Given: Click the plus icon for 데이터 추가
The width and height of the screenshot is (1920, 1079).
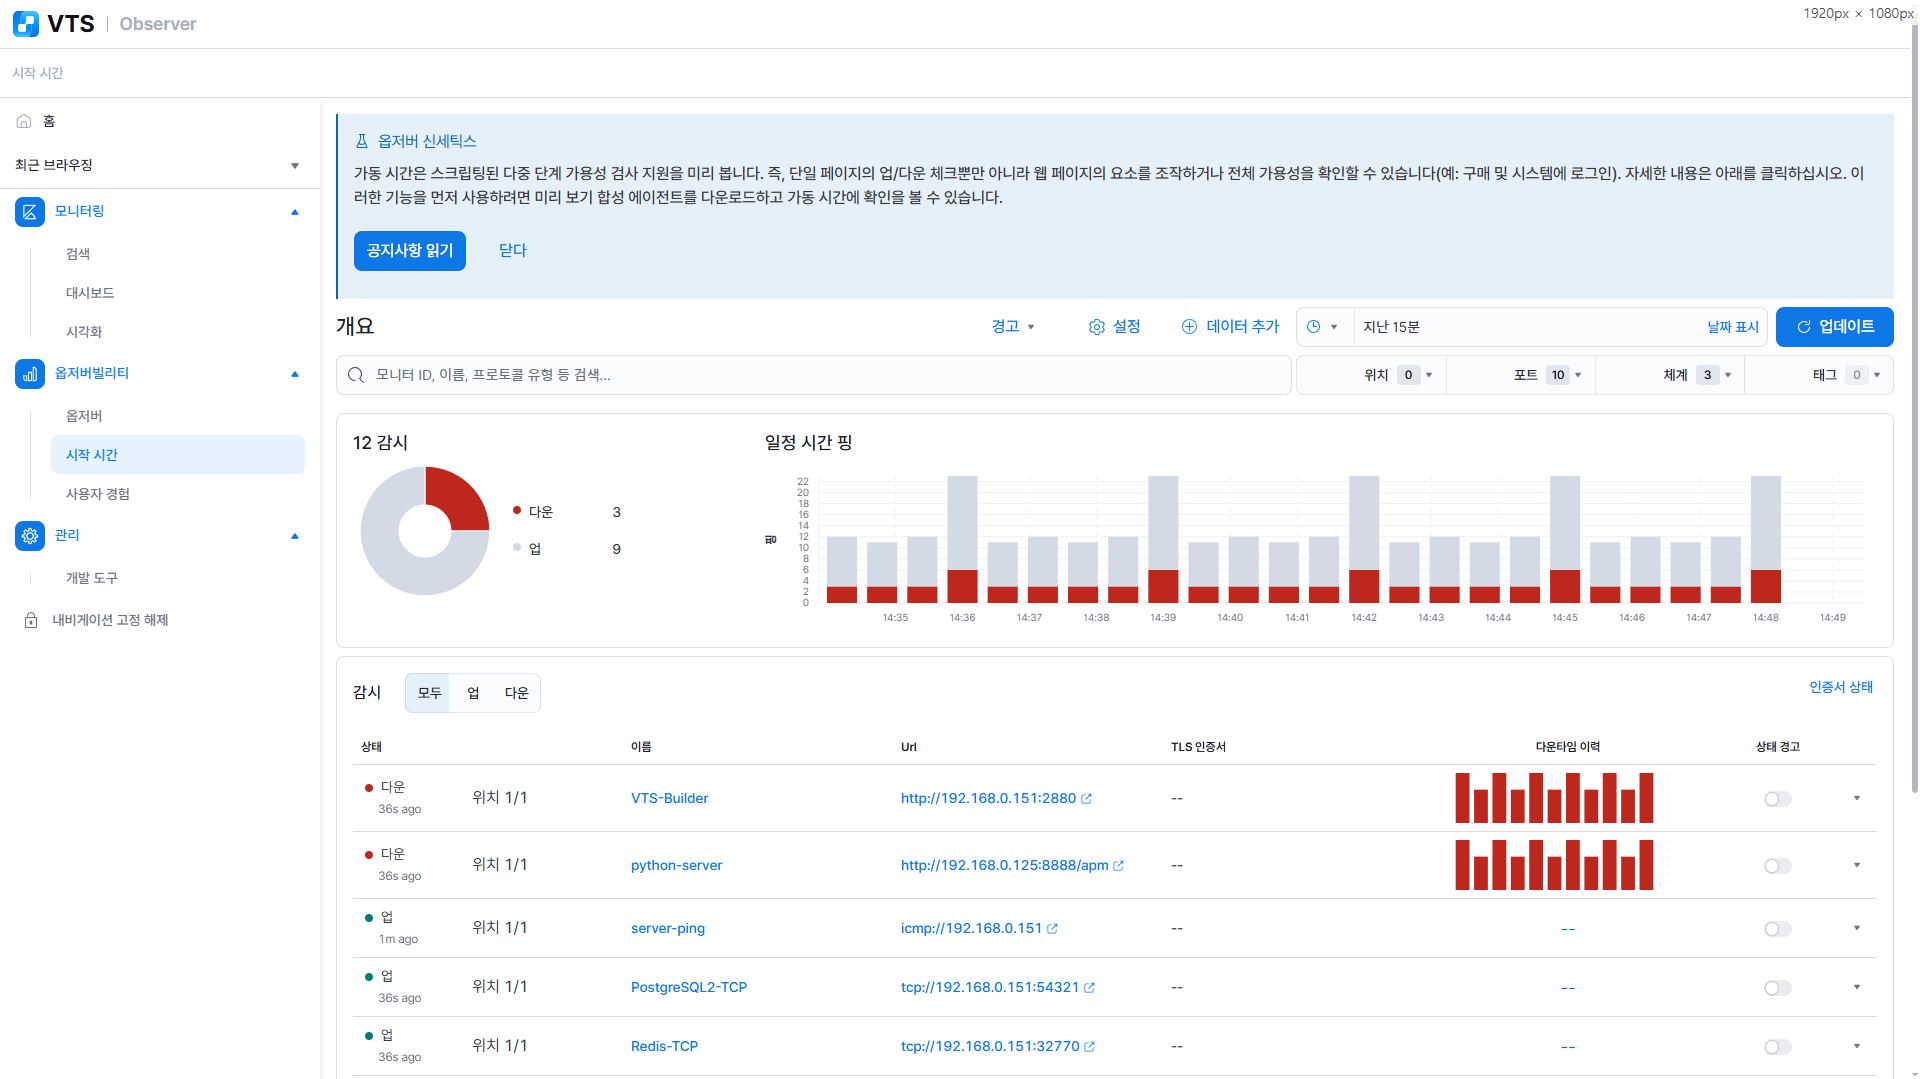Looking at the screenshot, I should 1189,327.
